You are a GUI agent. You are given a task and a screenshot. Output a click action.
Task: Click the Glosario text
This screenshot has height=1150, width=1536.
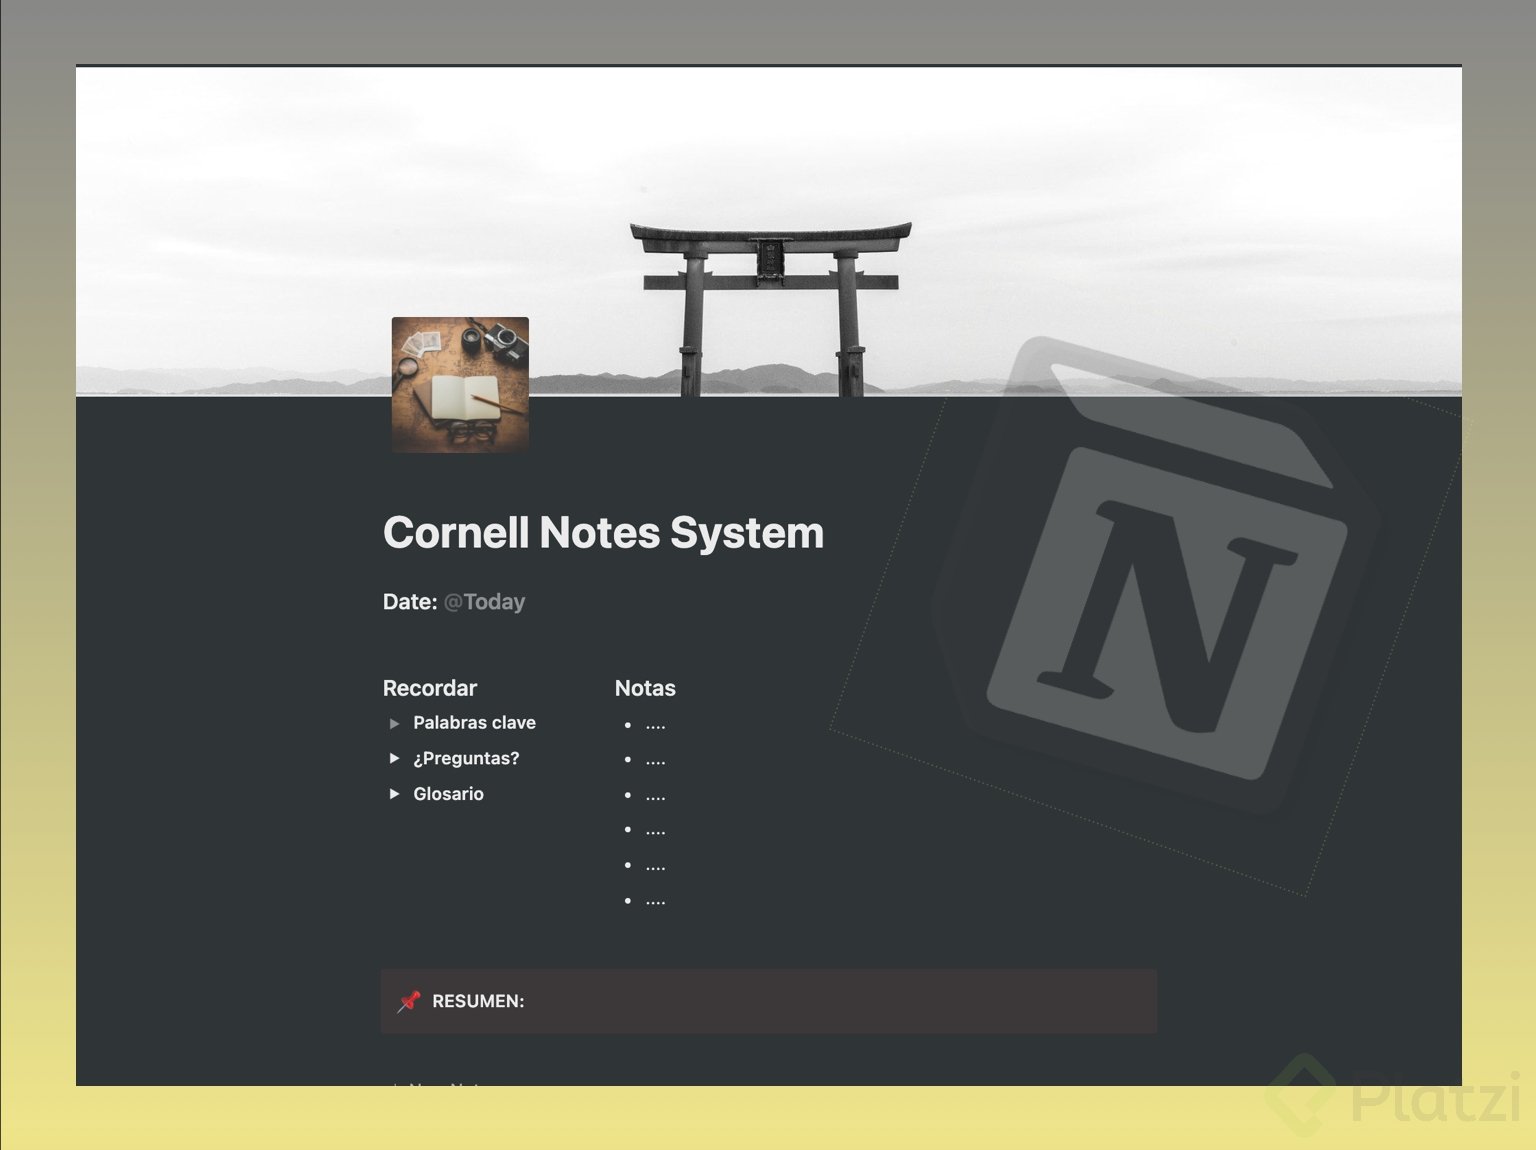[x=448, y=794]
